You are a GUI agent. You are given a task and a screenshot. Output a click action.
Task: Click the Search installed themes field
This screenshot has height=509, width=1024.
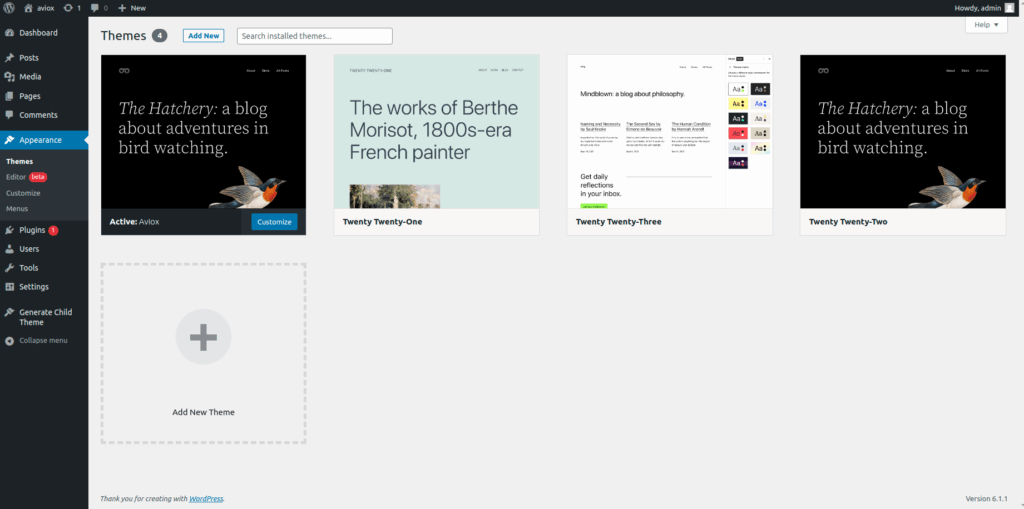pos(314,36)
